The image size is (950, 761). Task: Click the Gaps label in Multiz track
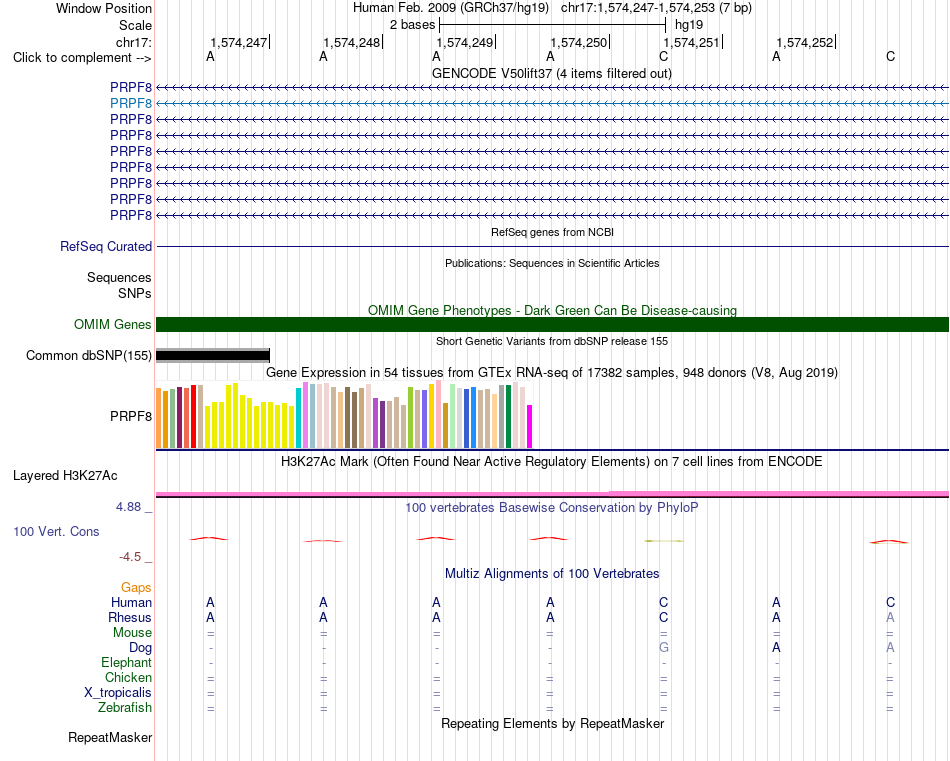tap(136, 587)
